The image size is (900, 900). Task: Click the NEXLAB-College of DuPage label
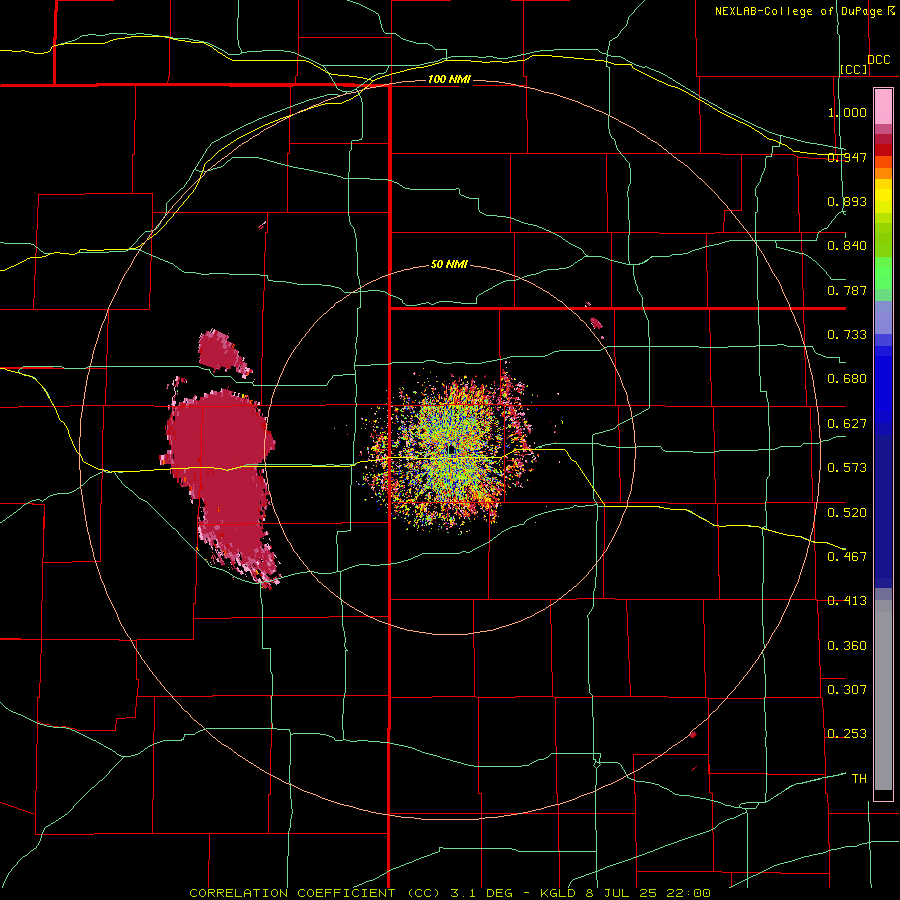(x=798, y=11)
